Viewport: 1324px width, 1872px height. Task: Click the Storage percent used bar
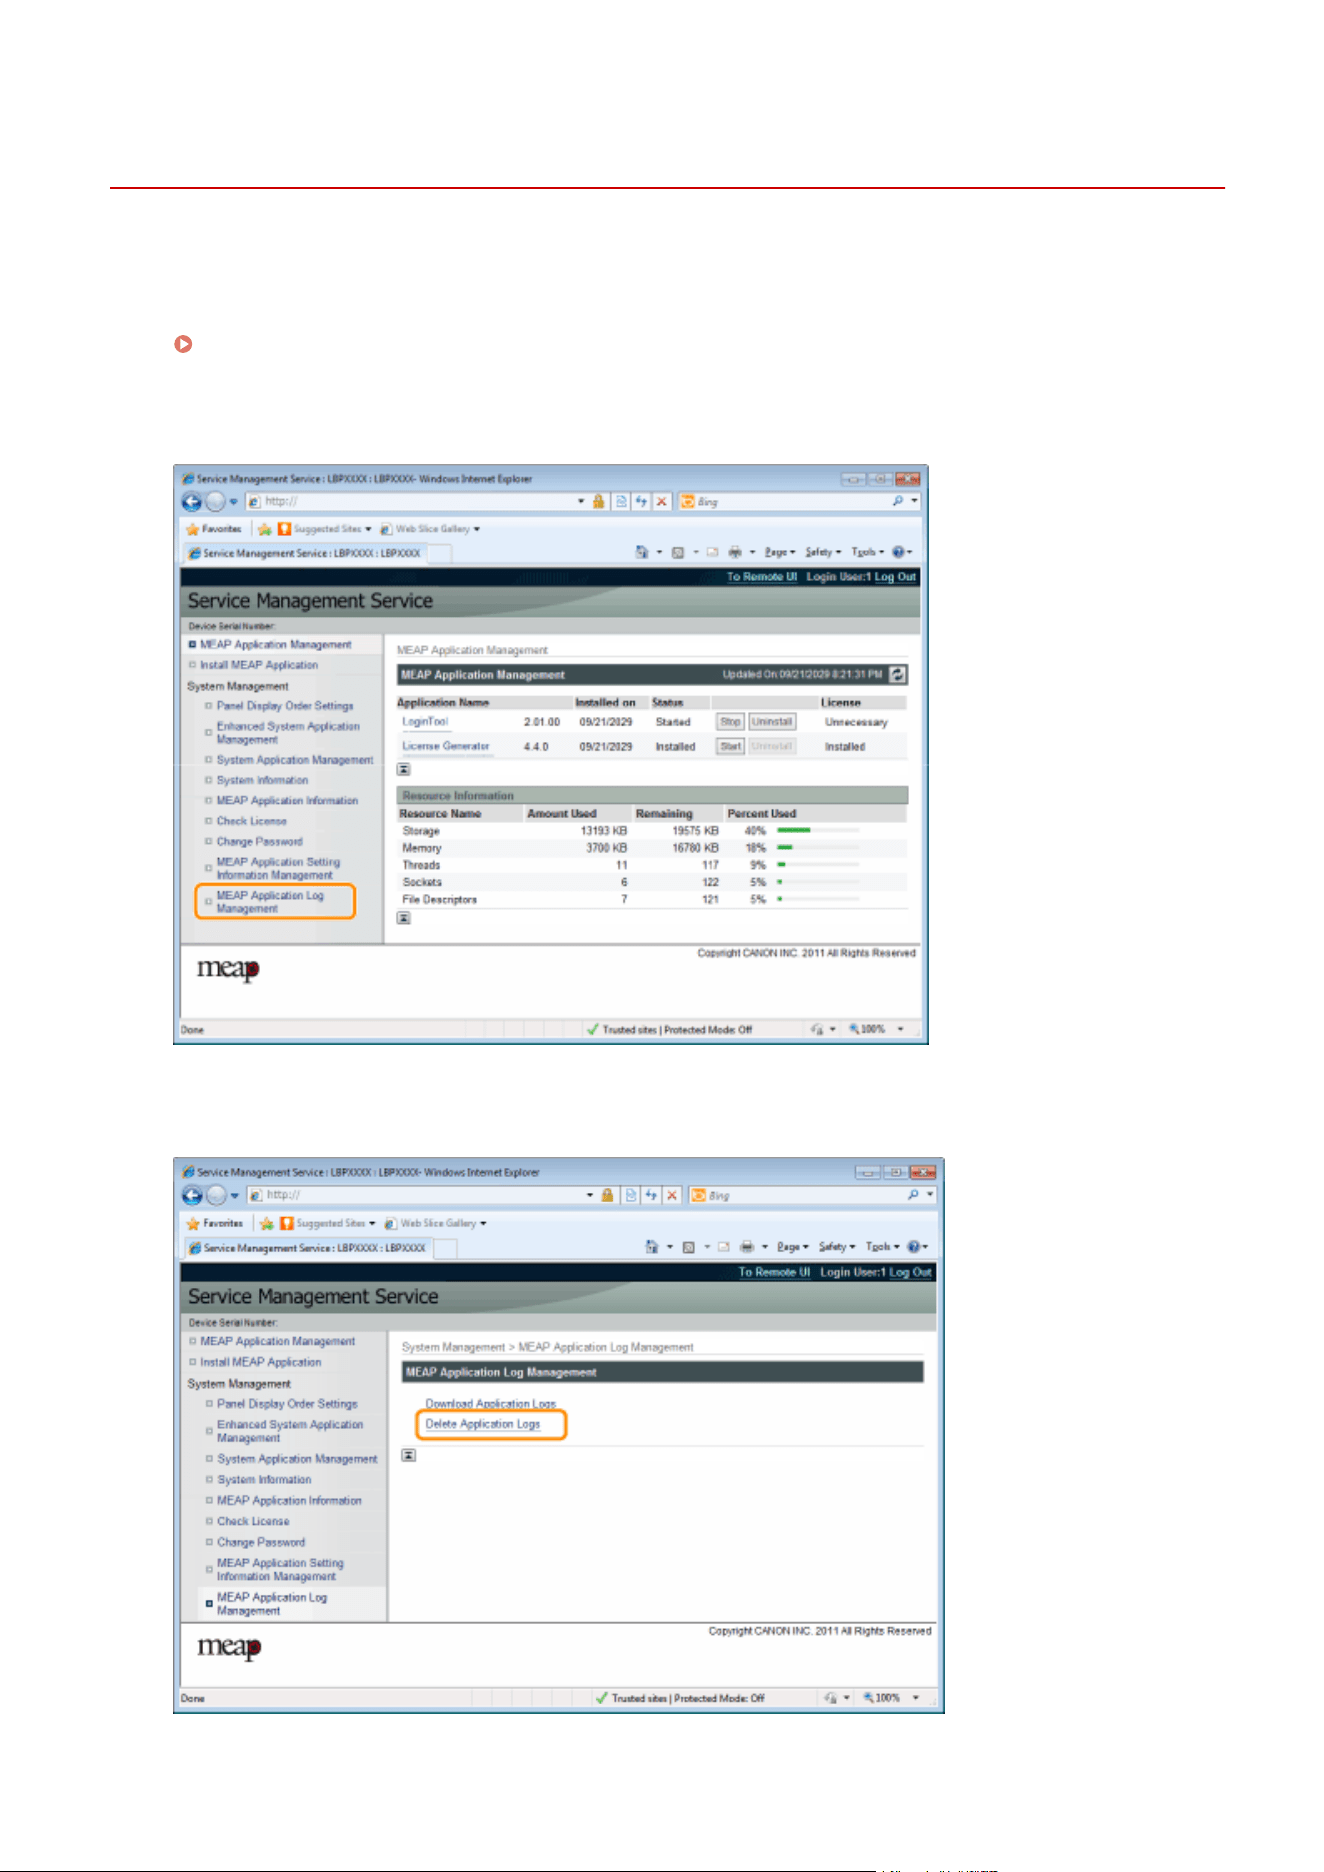tap(818, 830)
